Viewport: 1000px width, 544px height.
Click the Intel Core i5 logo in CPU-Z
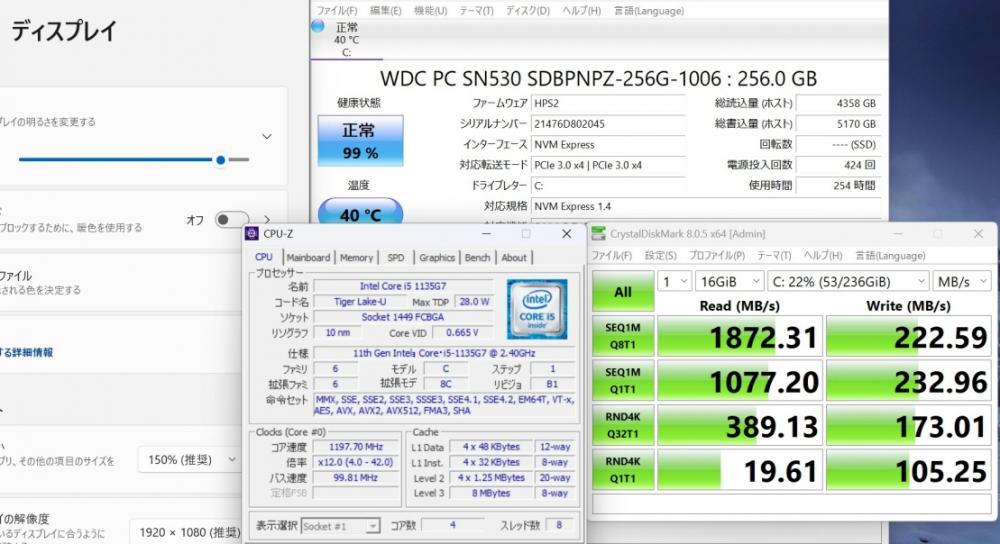tap(537, 309)
